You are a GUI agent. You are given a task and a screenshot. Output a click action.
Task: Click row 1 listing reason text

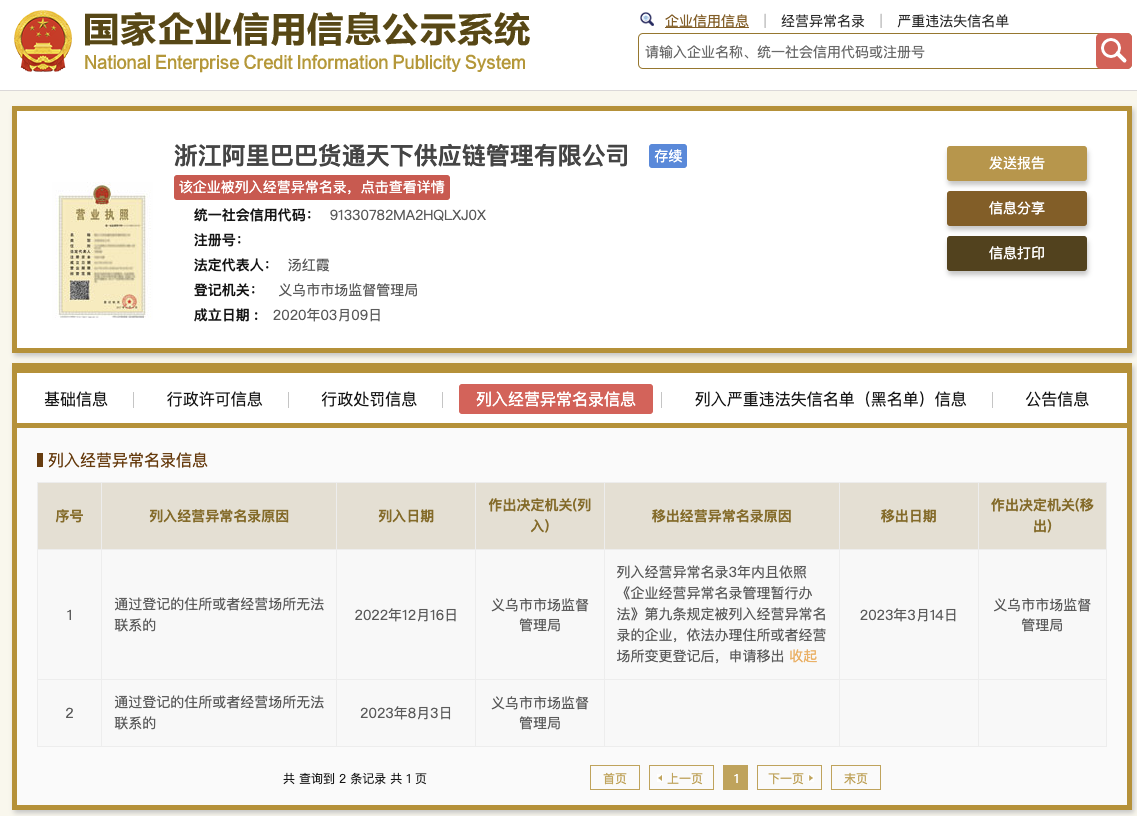coord(219,614)
